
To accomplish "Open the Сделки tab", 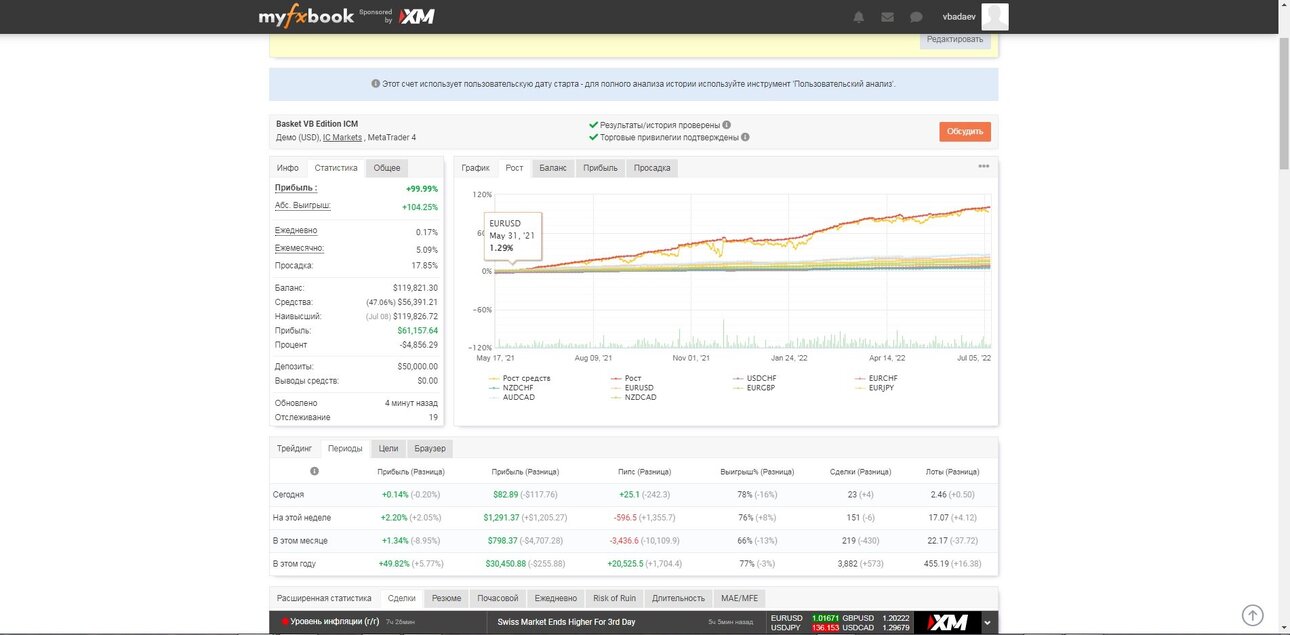I will (x=401, y=598).
